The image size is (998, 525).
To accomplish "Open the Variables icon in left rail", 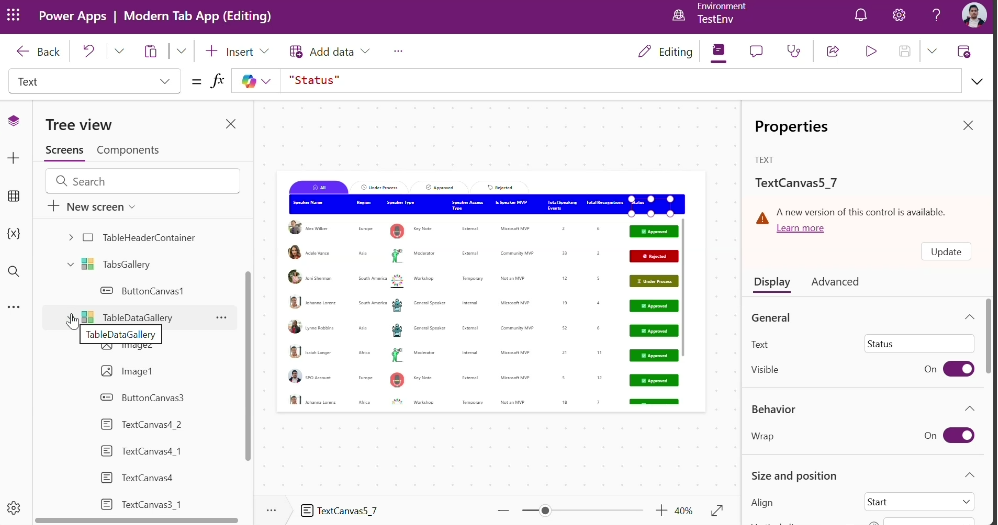I will coord(13,233).
